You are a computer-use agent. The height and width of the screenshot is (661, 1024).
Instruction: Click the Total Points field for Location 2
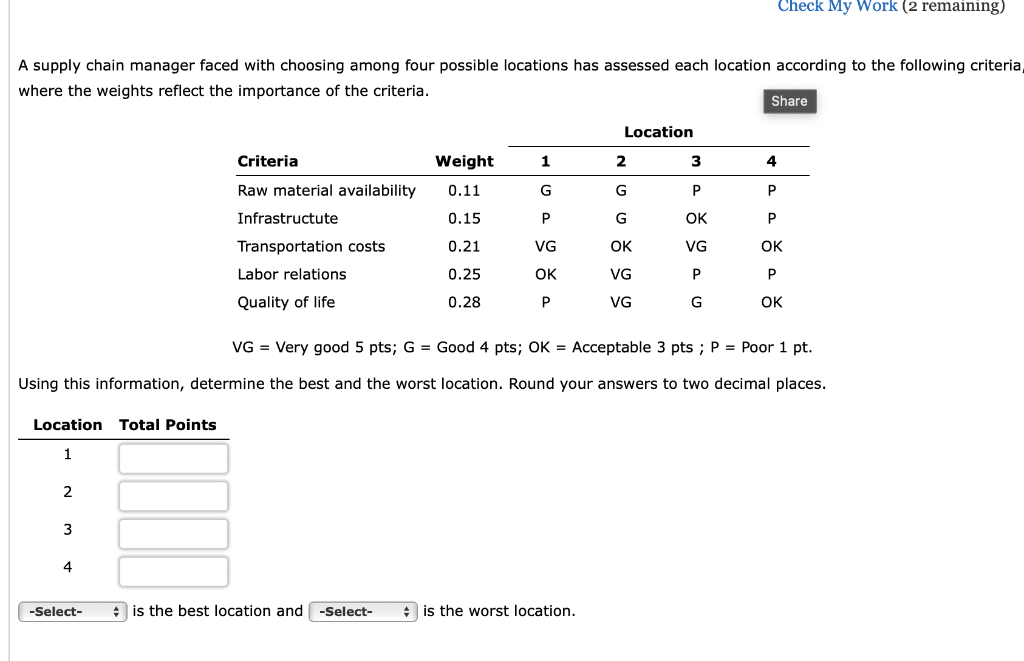(173, 495)
